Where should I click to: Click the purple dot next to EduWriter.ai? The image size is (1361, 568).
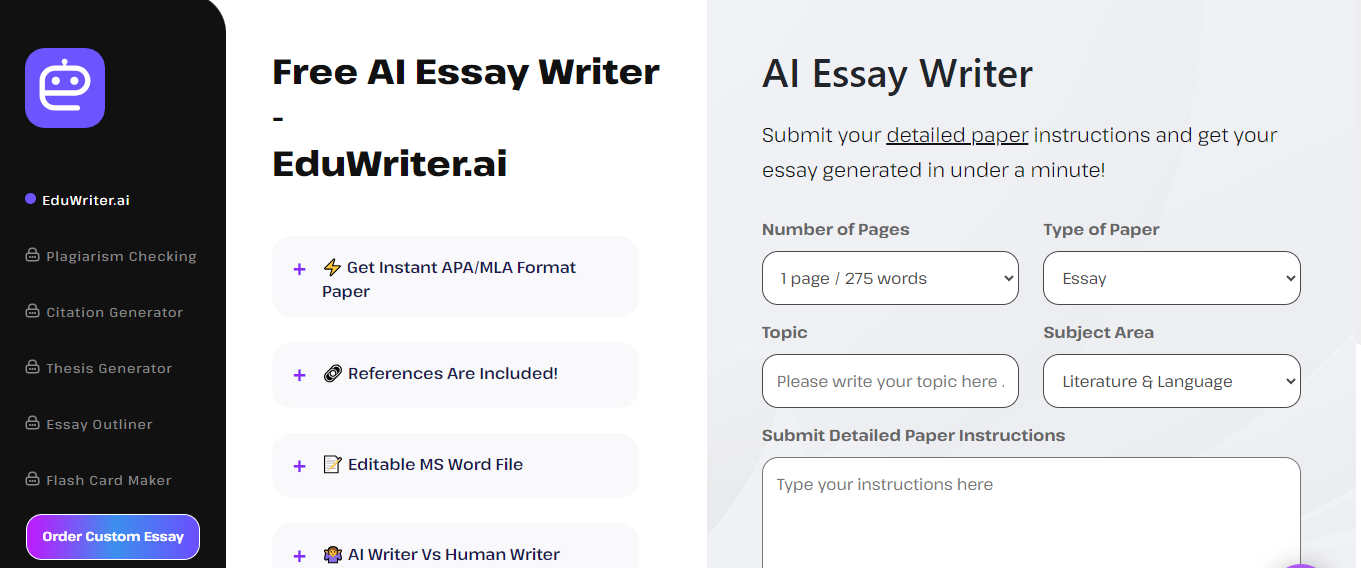pyautogui.click(x=31, y=199)
